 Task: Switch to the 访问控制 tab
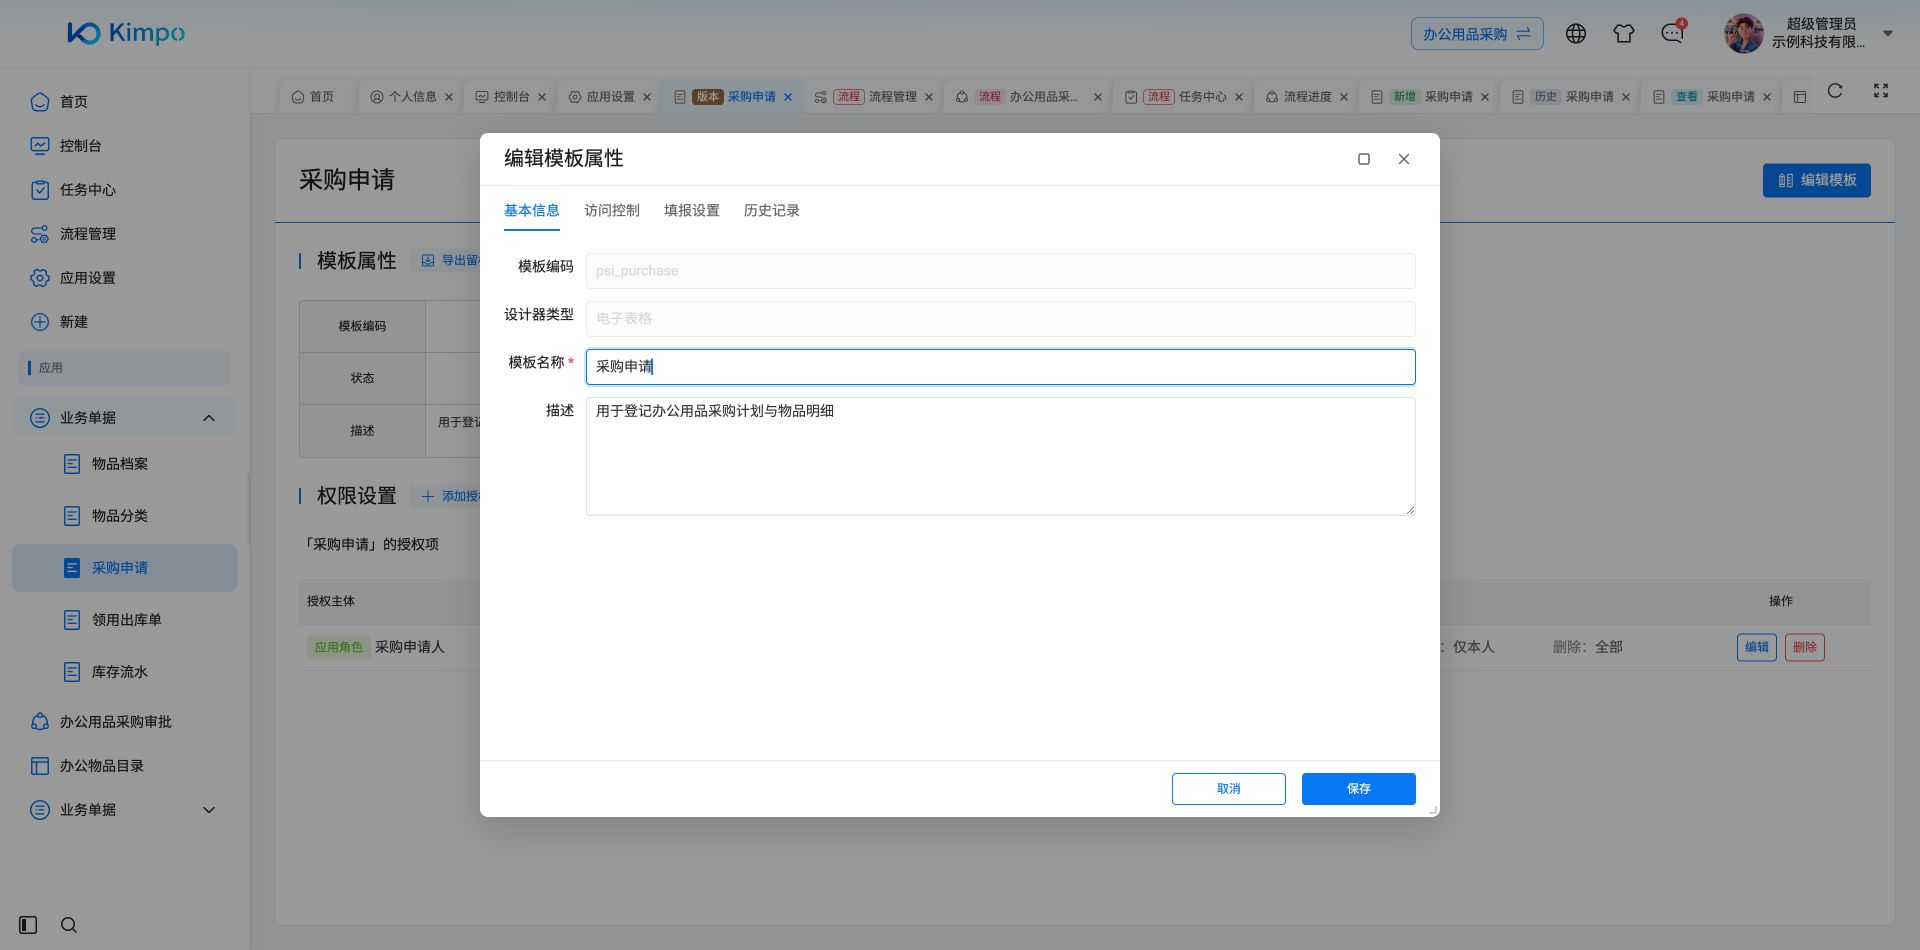point(612,210)
